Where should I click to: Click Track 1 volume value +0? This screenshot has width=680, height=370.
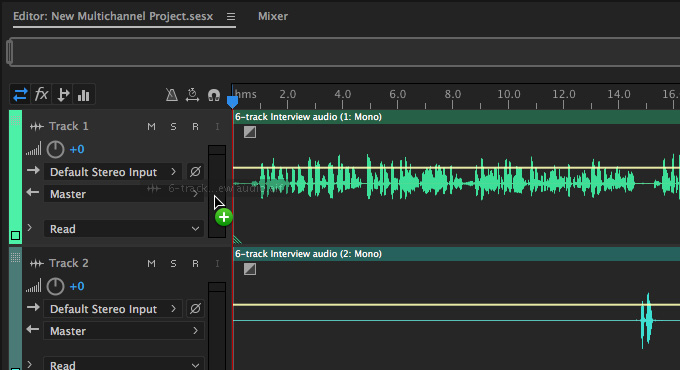pos(77,149)
